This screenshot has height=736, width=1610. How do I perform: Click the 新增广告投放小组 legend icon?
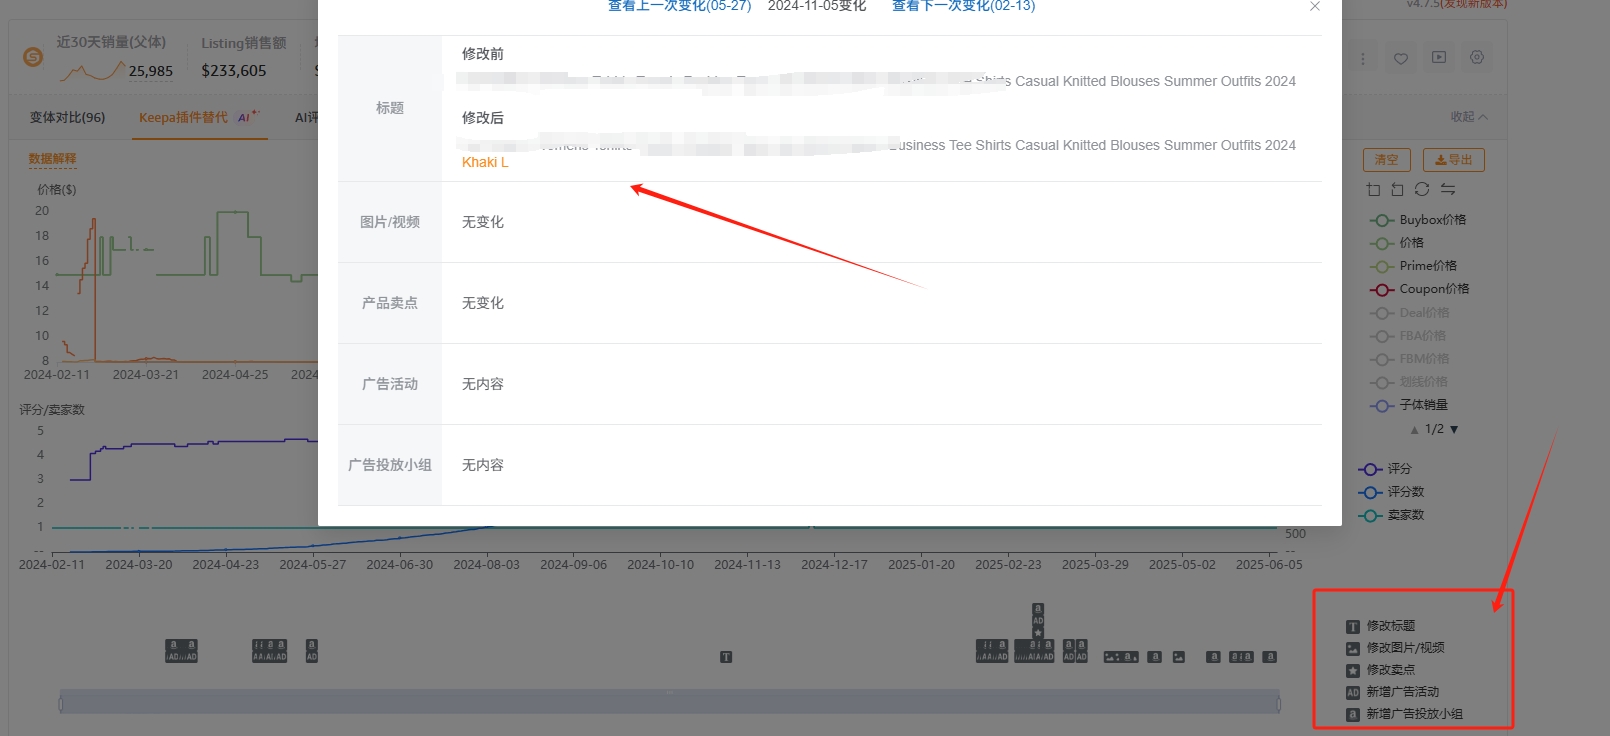1352,715
